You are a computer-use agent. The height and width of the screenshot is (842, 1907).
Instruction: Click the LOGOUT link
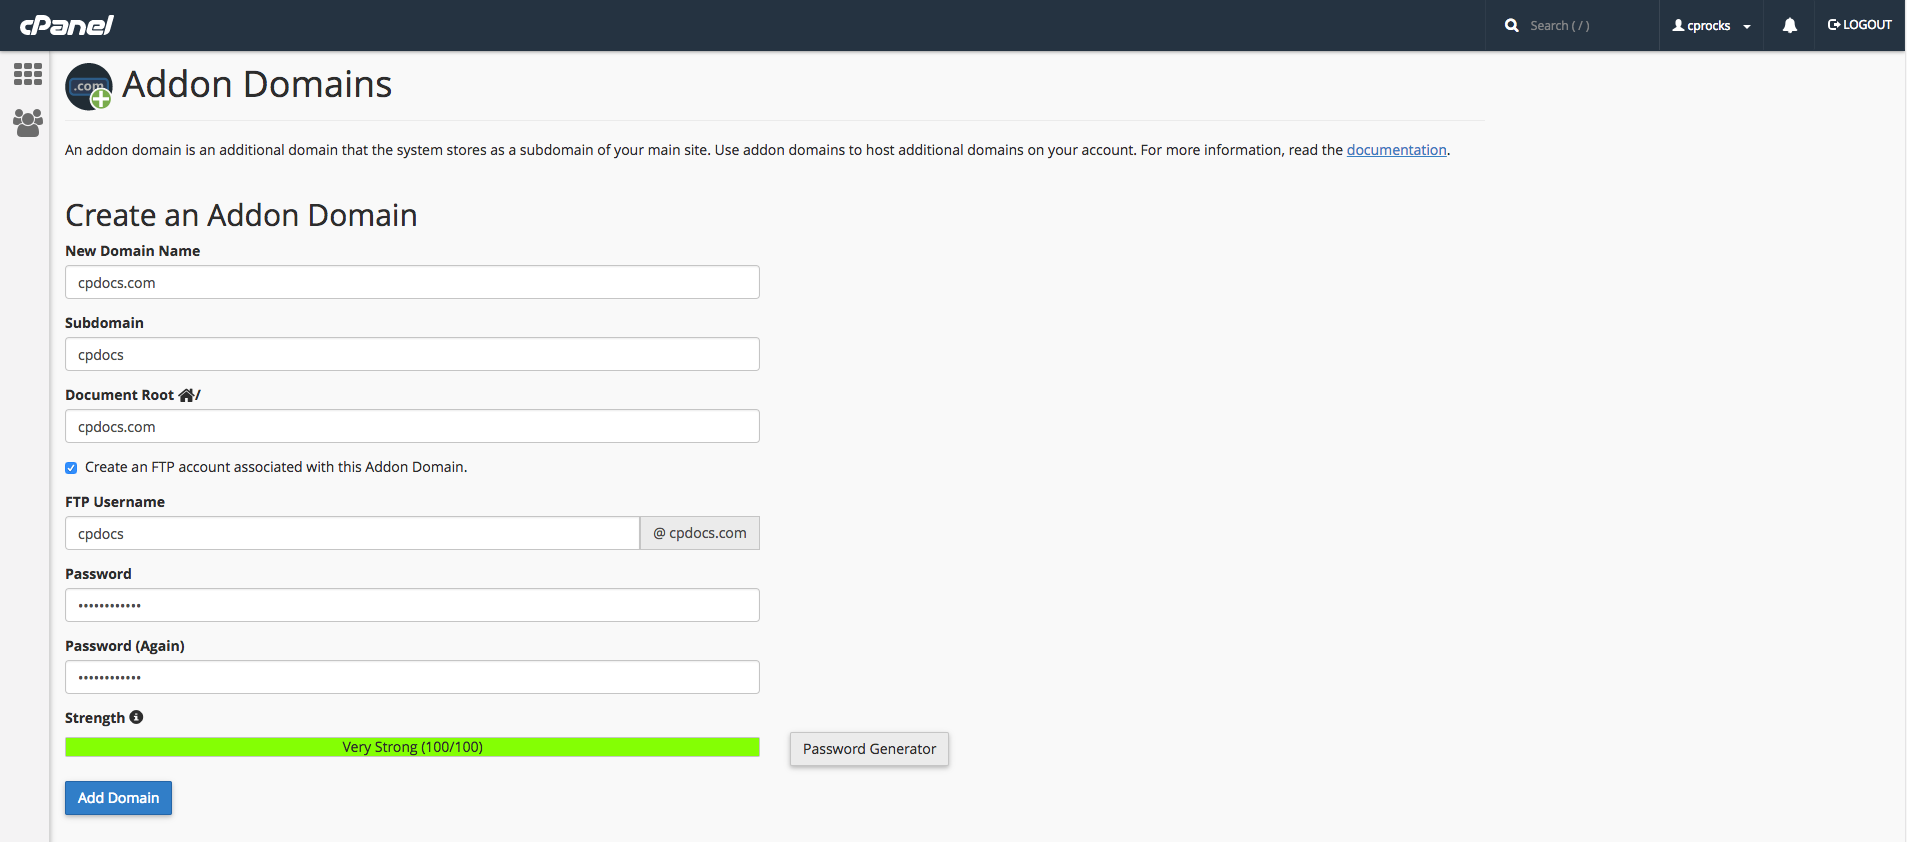[x=1859, y=25]
